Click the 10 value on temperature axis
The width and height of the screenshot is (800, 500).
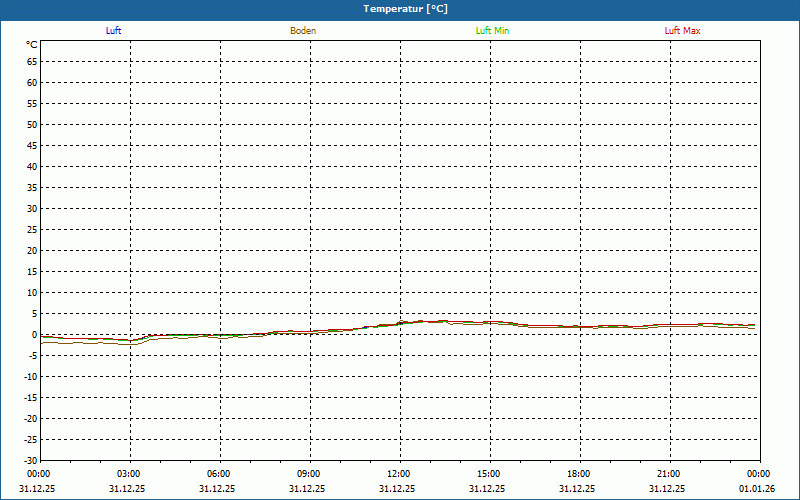coord(32,293)
